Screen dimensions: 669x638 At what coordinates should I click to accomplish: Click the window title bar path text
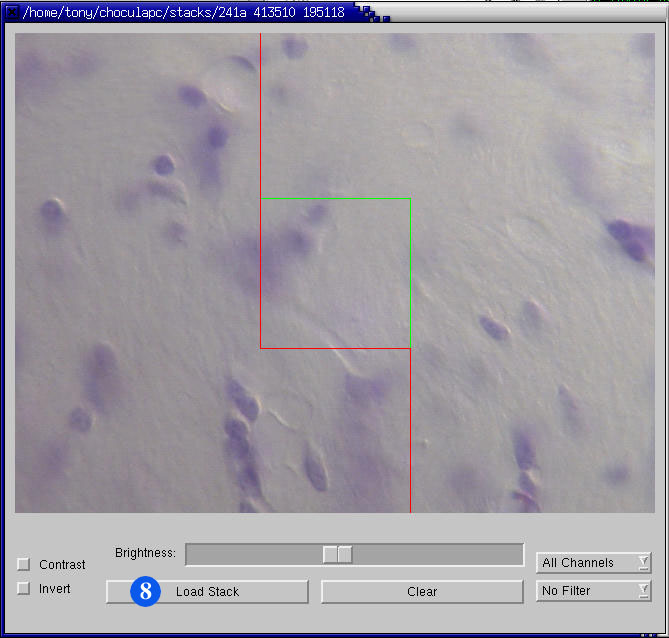183,12
